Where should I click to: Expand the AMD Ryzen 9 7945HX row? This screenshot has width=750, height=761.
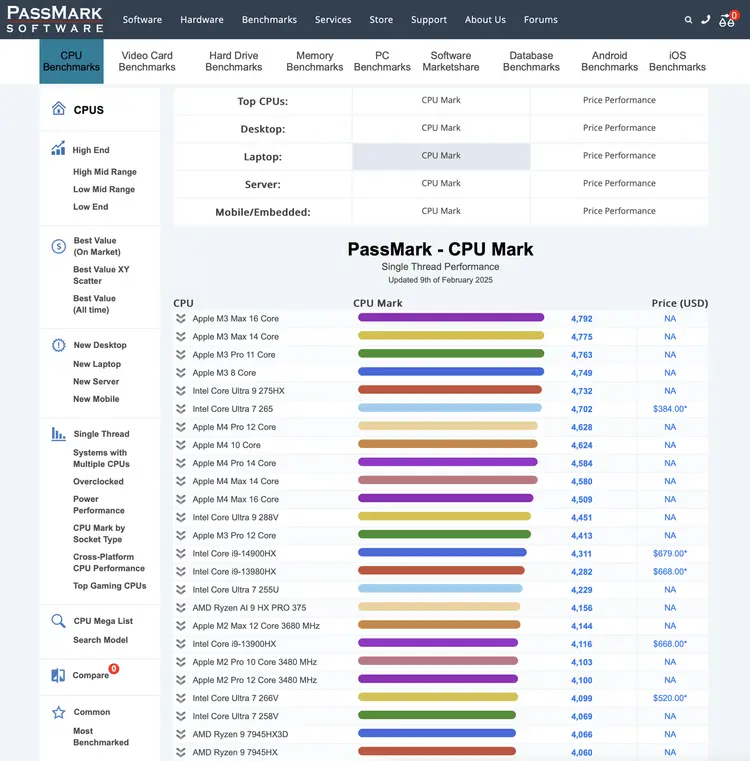click(x=181, y=752)
